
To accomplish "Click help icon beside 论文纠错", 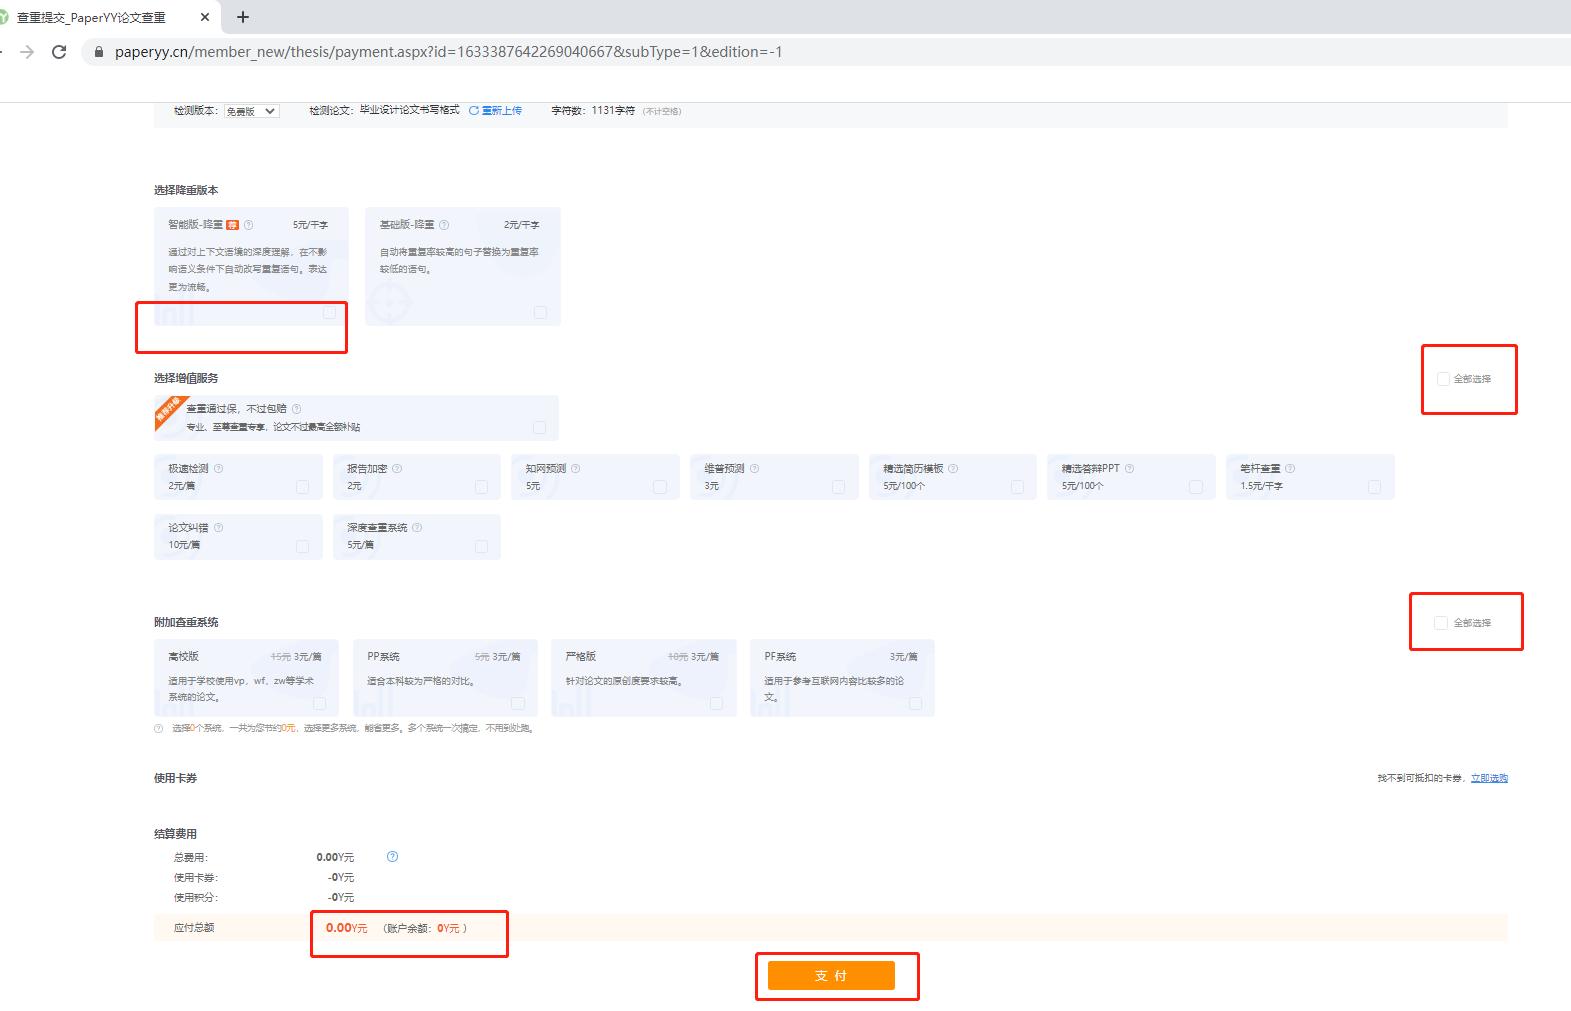I will [x=219, y=527].
